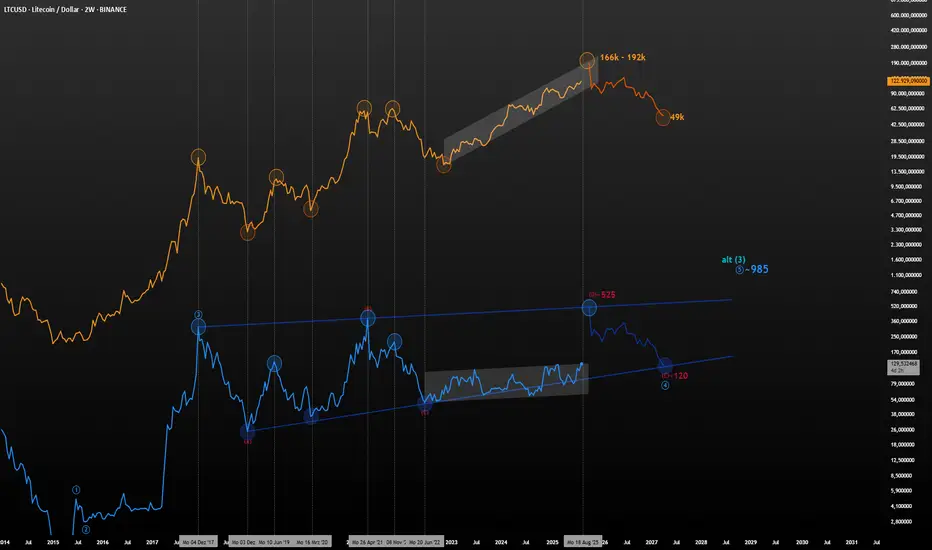Click the 2017 label on time axis

coord(152,542)
